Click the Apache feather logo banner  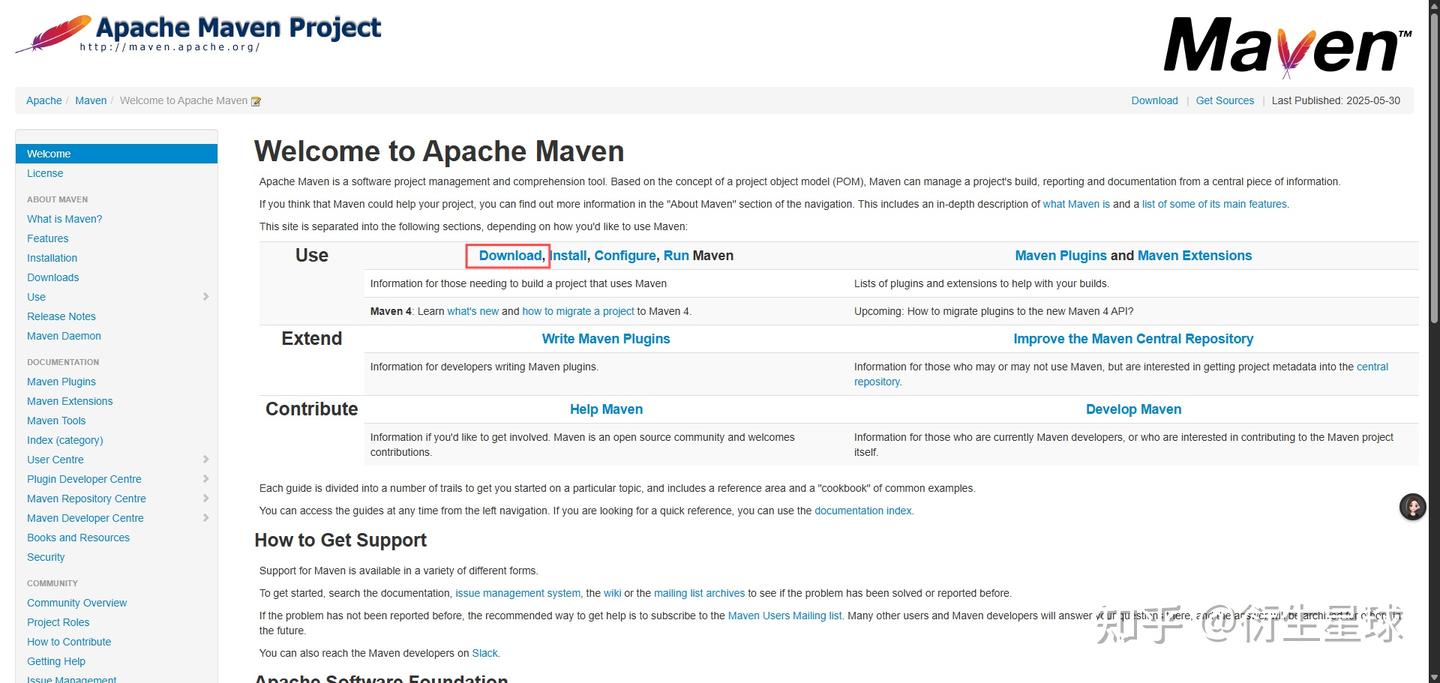coord(198,33)
